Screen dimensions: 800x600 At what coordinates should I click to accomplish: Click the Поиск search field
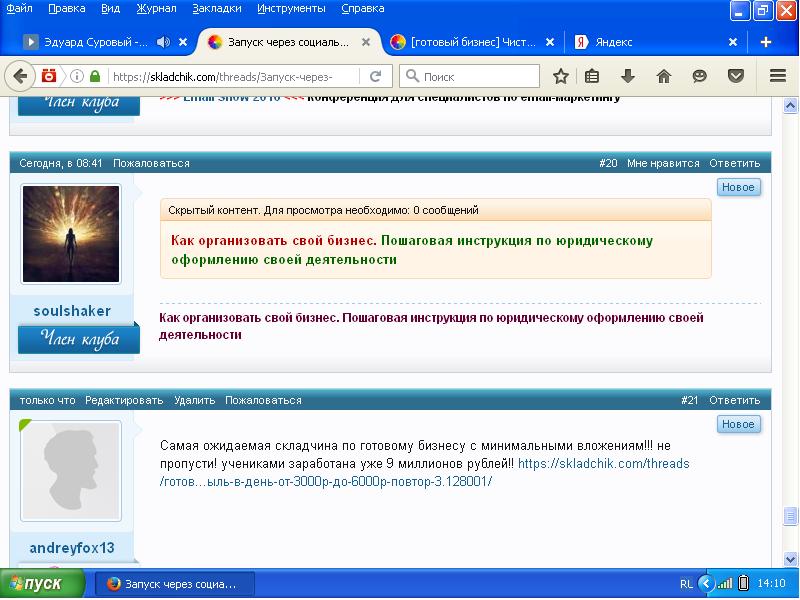469,76
